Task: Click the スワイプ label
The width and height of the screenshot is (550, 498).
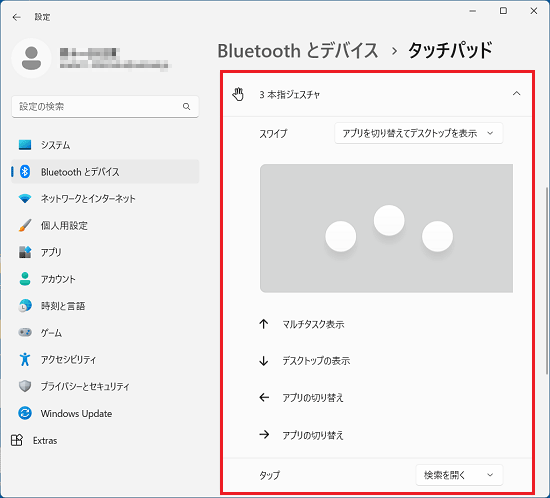Action: [x=273, y=133]
